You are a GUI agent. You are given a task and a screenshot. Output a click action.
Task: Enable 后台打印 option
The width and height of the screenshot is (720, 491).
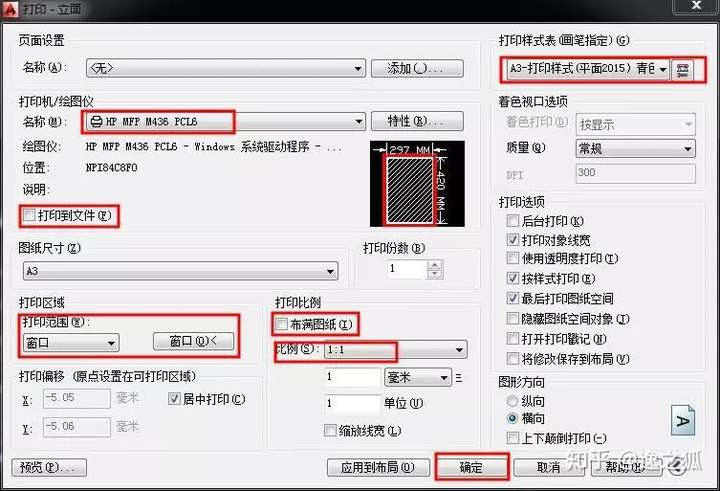click(x=513, y=221)
